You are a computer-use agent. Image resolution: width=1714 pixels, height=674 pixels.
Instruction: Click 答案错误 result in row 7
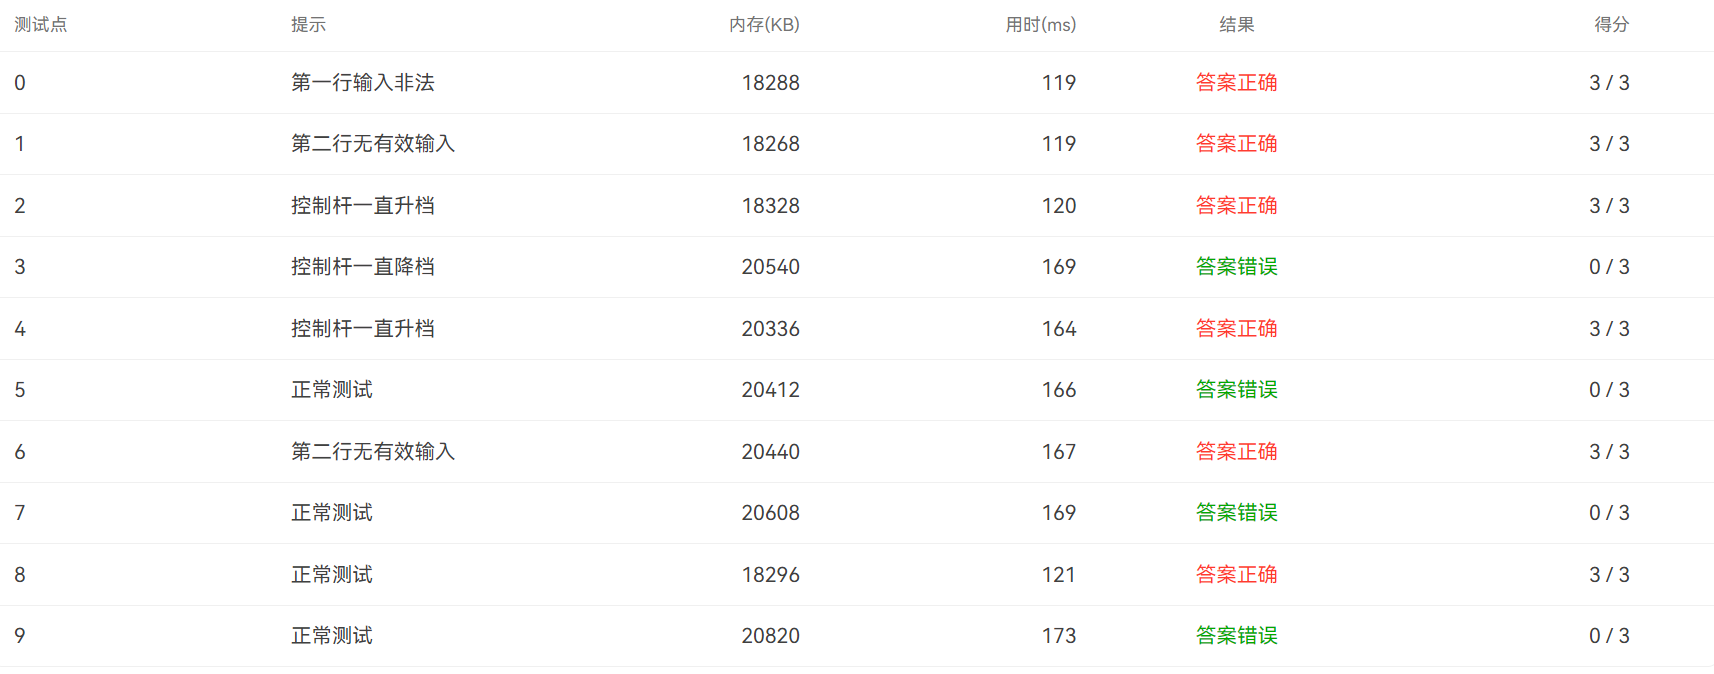click(1237, 513)
